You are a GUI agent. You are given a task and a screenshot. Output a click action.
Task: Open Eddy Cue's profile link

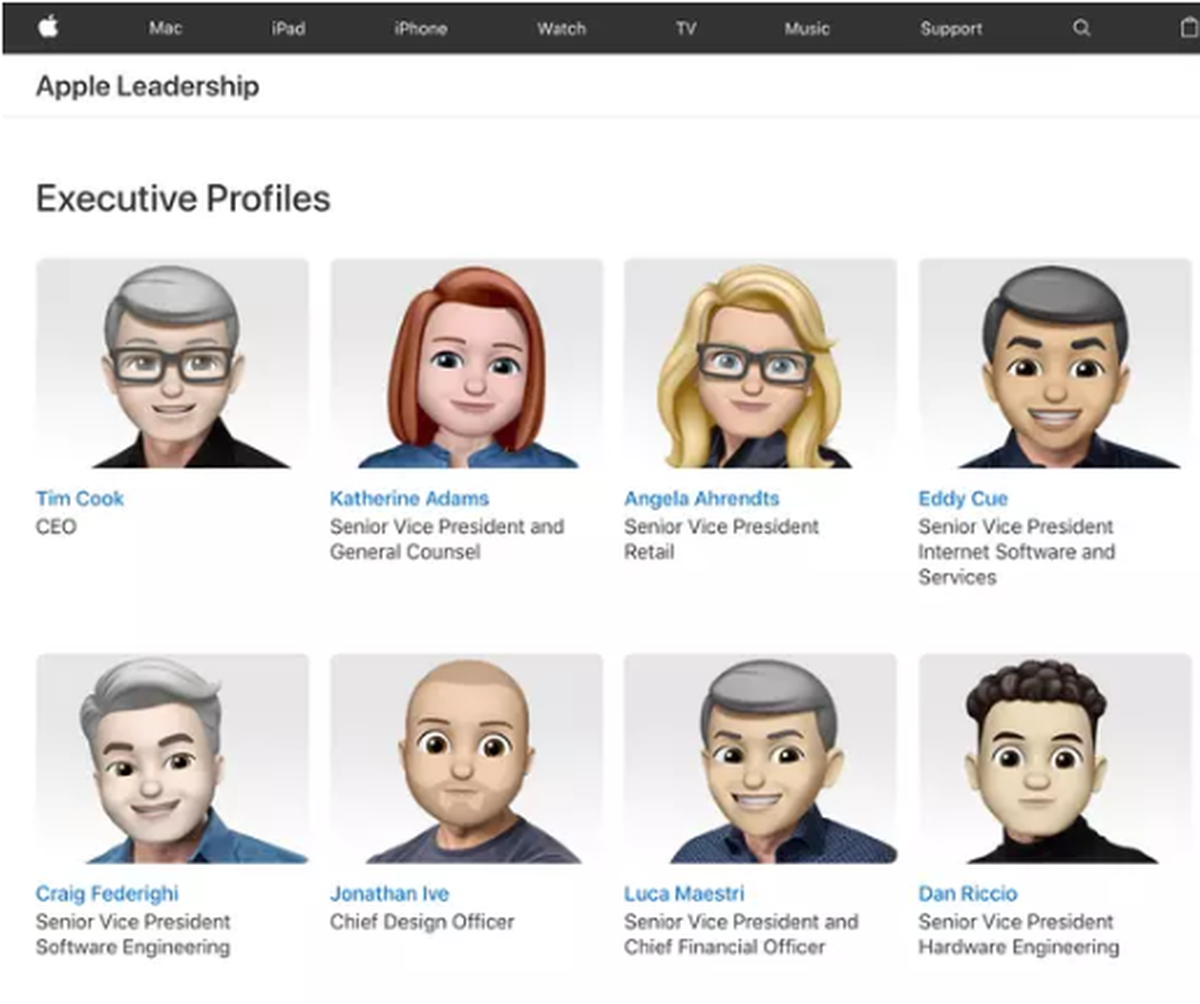[x=963, y=498]
